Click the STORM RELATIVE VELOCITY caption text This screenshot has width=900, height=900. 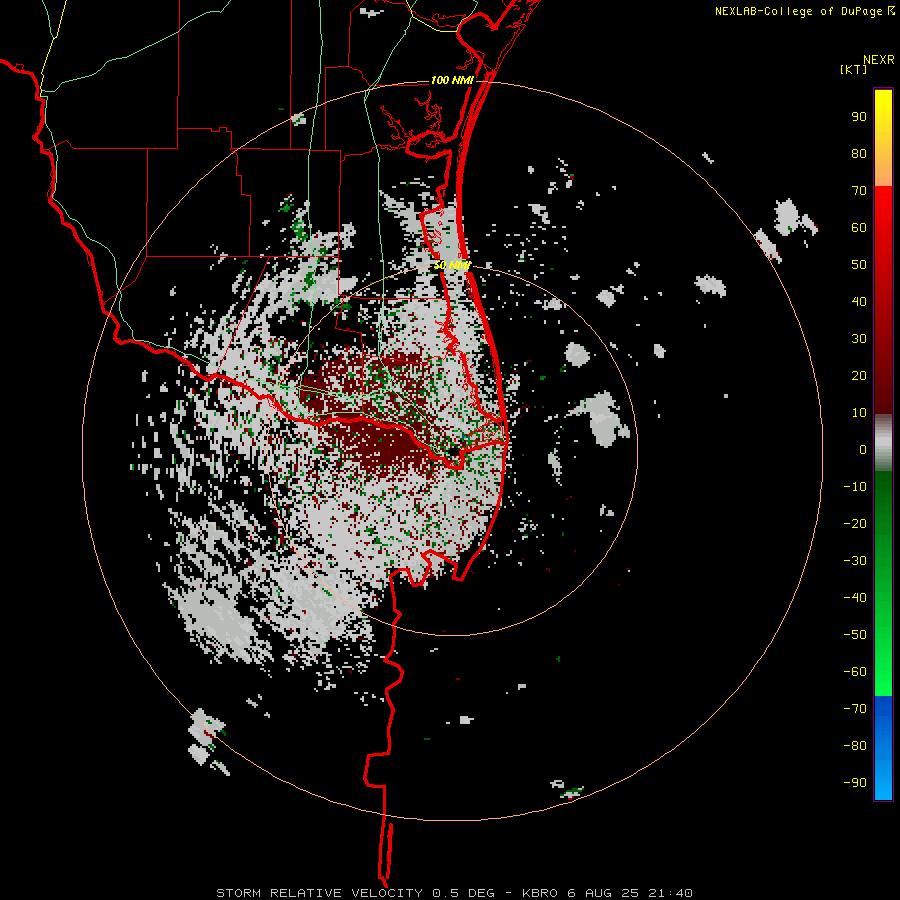(319, 893)
